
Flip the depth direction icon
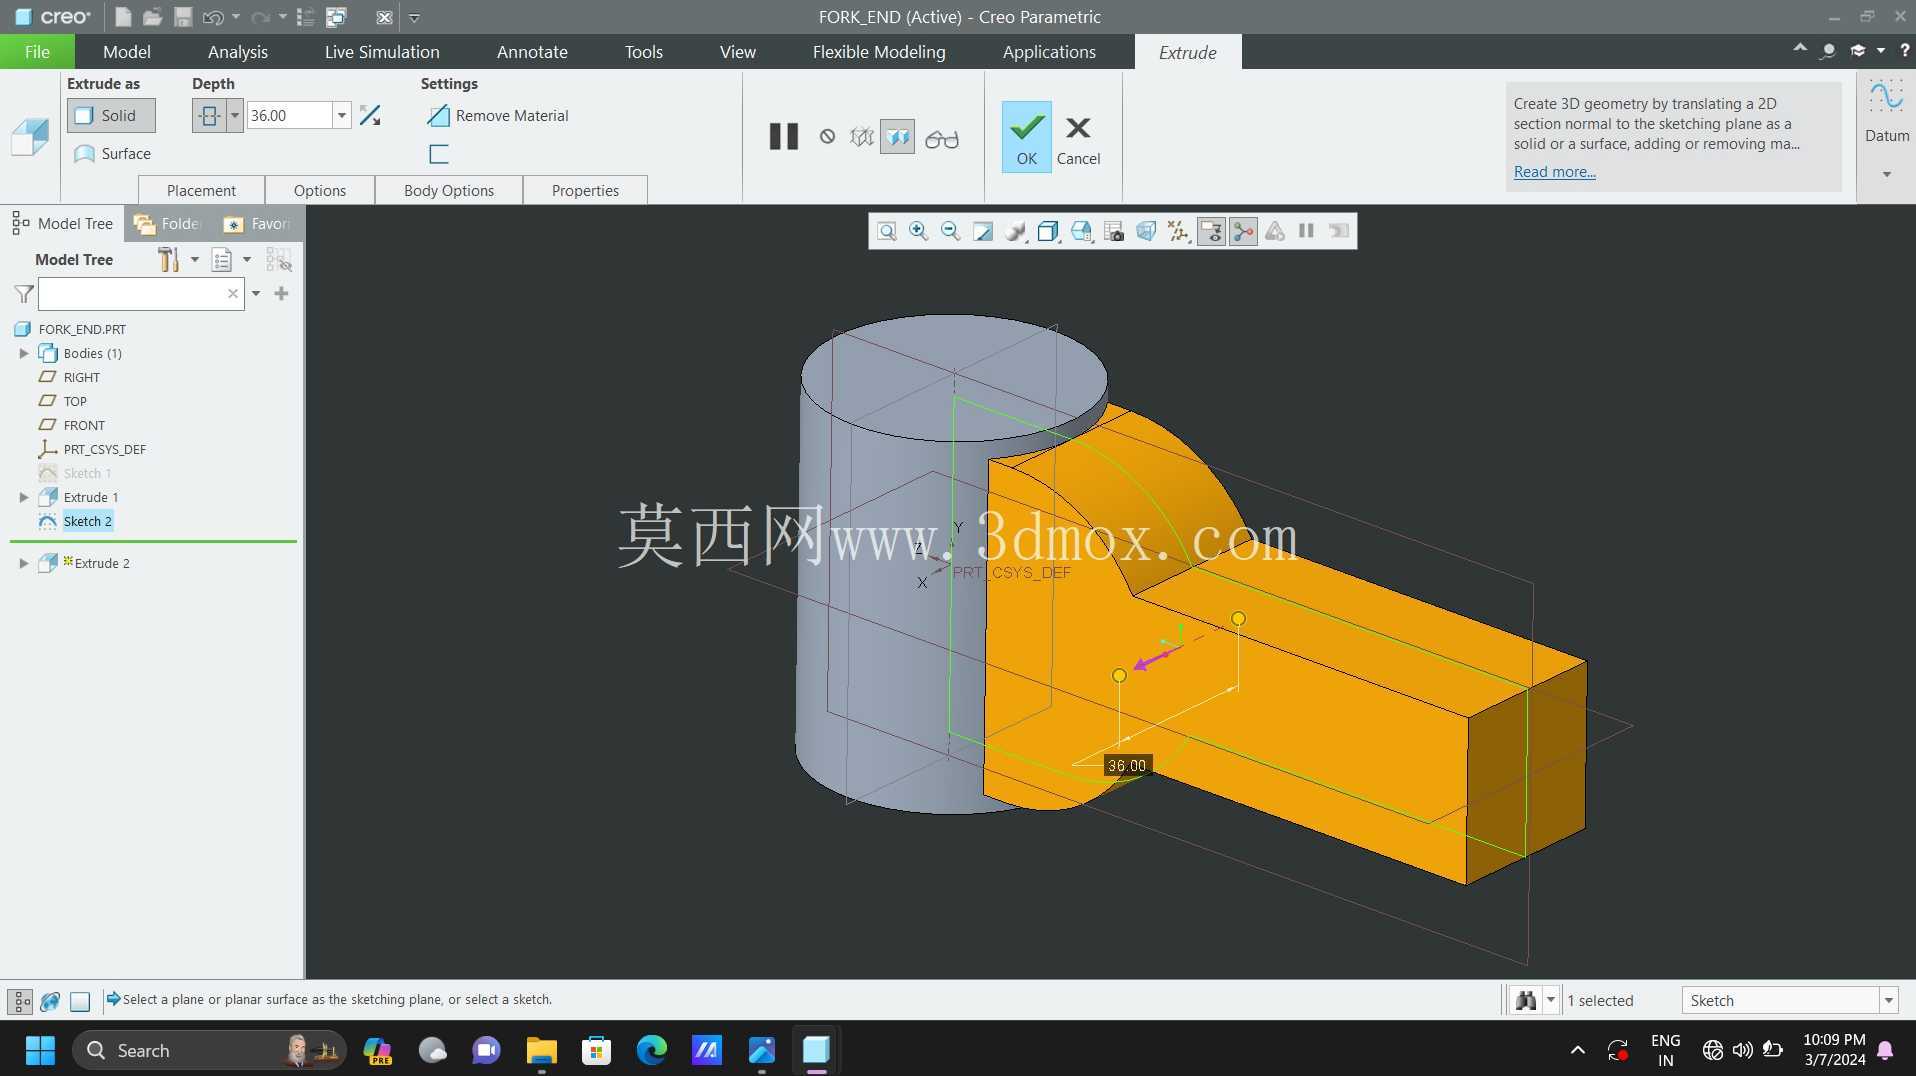point(370,116)
